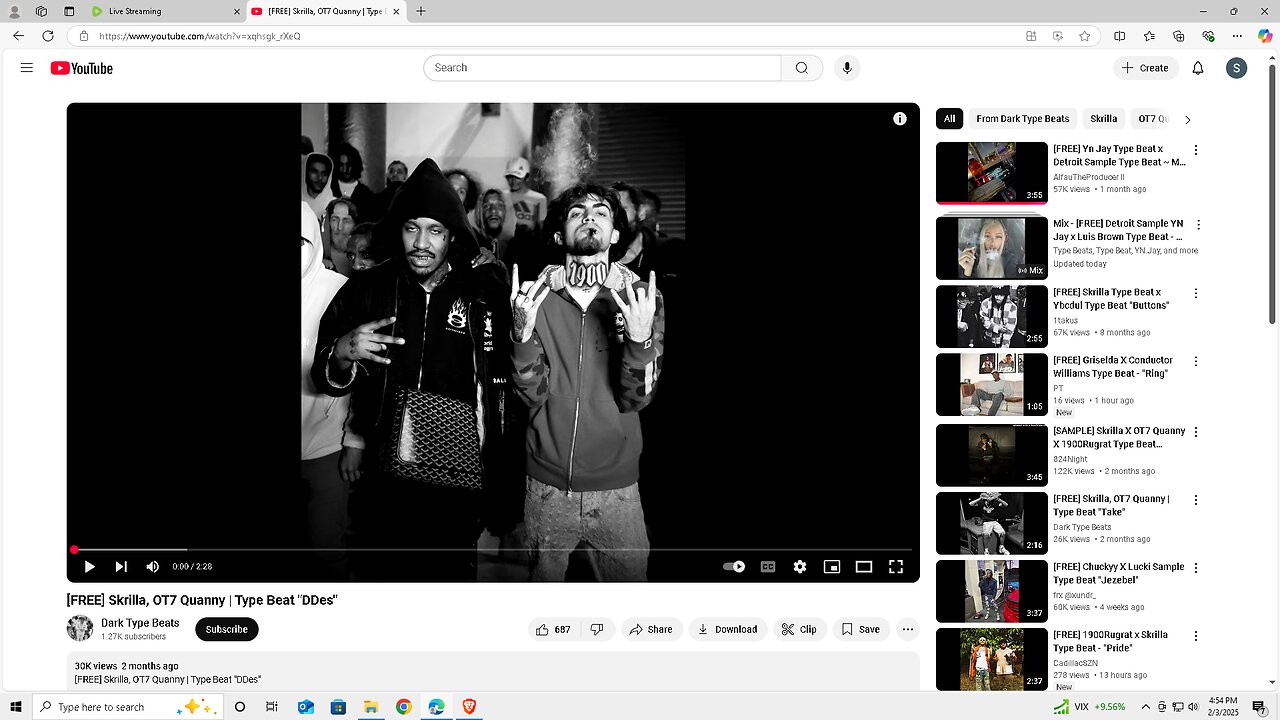Screen dimensions: 1280x720
Task: Enter full screen mode
Action: tap(896, 567)
